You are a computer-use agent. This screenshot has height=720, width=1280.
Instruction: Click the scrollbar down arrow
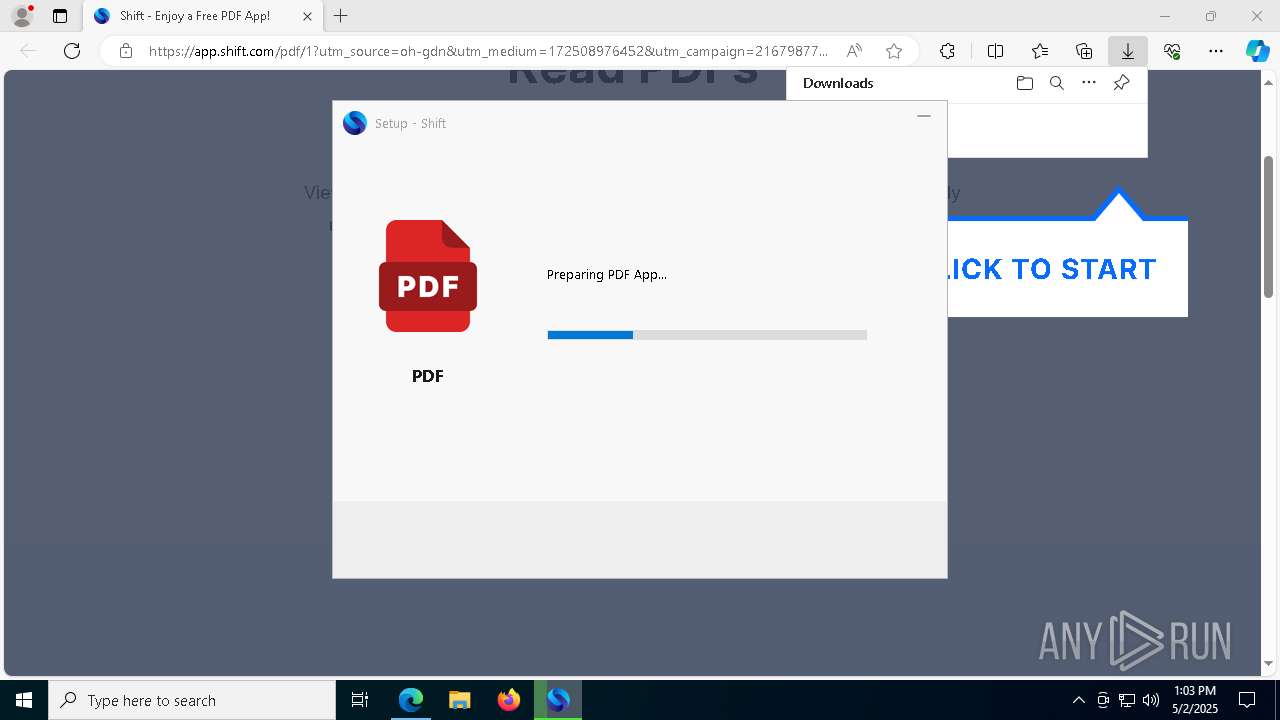(x=1269, y=664)
